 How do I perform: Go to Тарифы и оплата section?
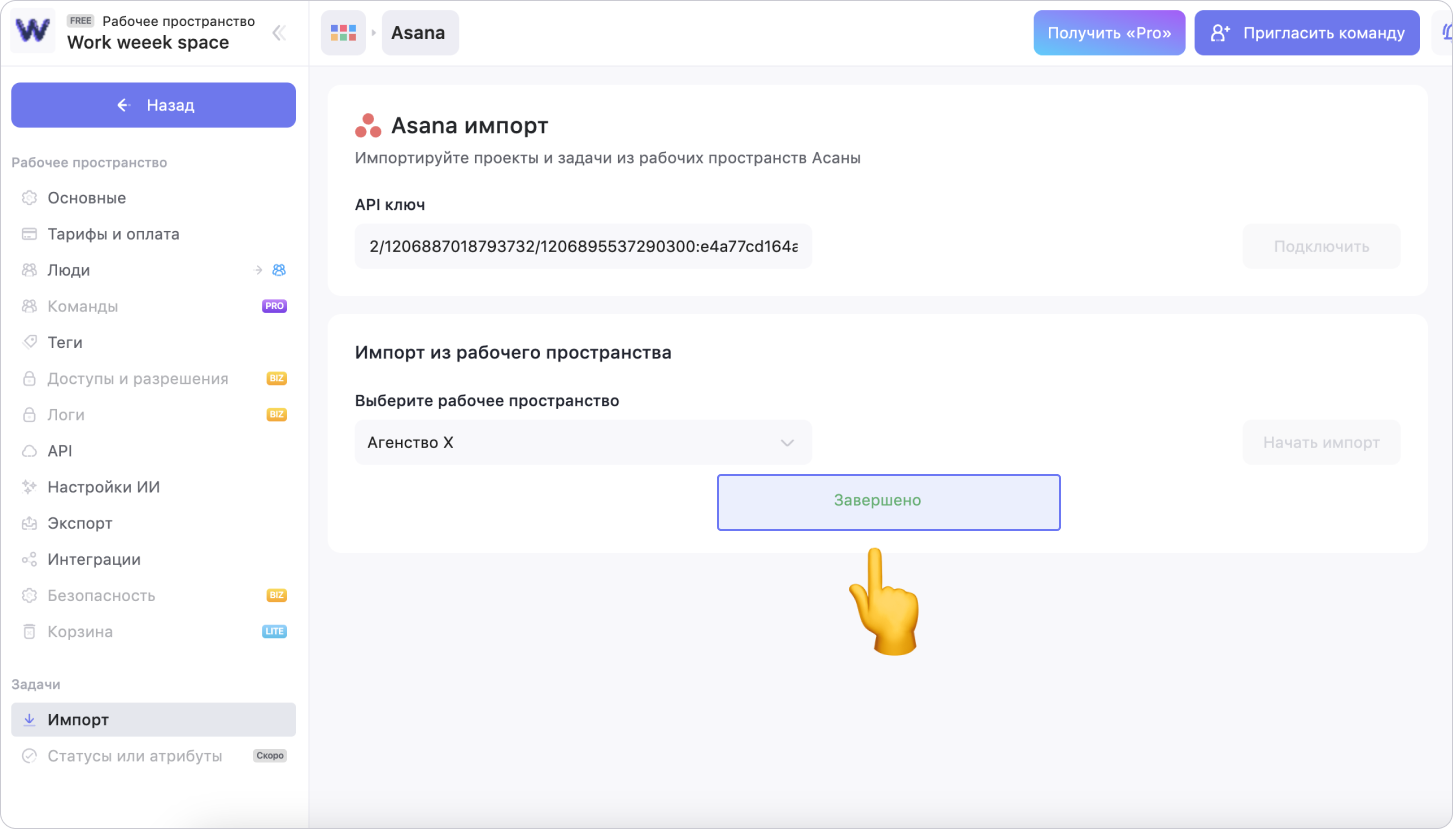pos(113,234)
